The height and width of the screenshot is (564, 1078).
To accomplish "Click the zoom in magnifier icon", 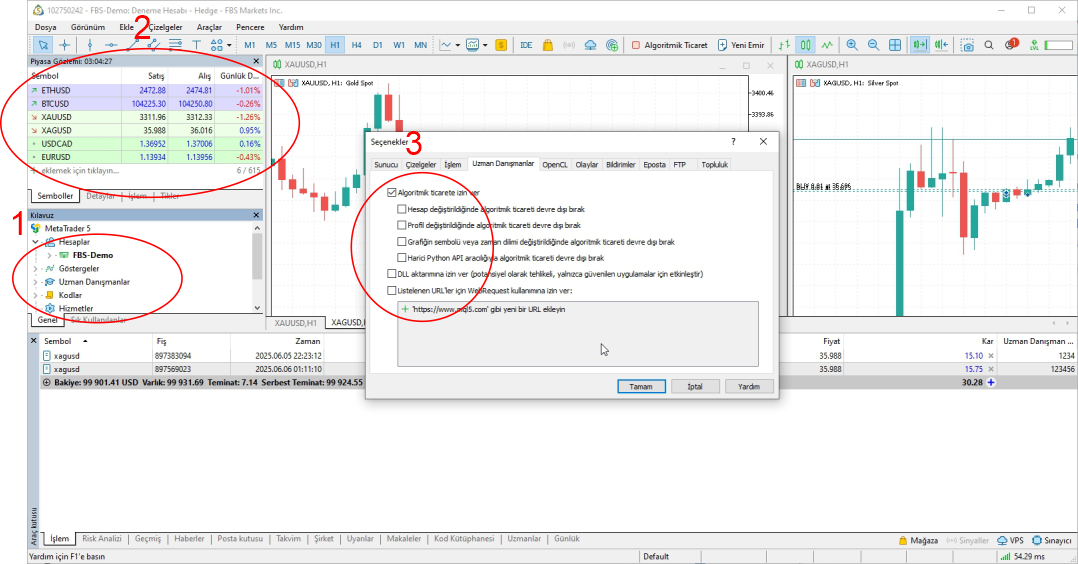I will tap(852, 45).
